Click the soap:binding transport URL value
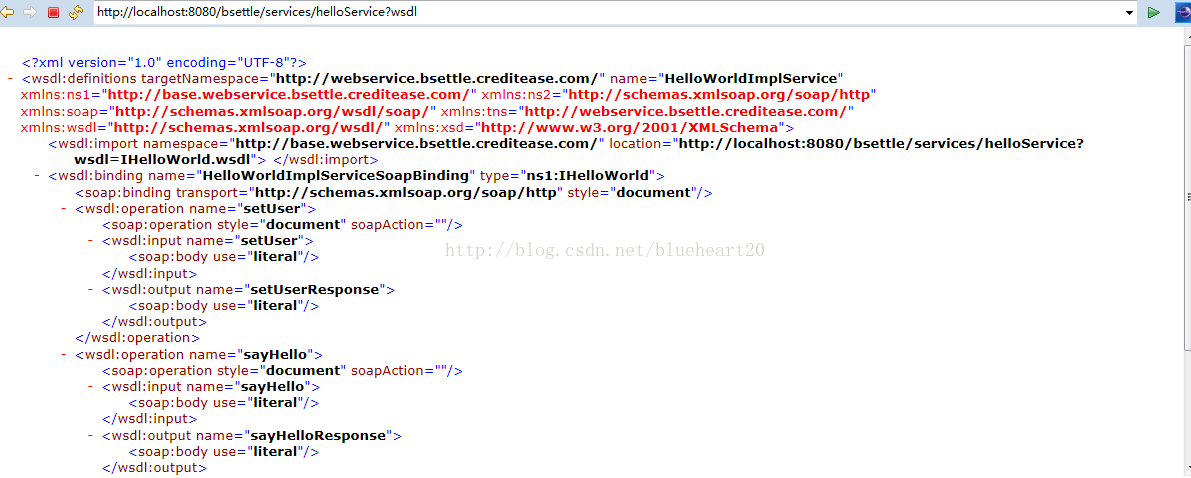1191x478 pixels. (x=406, y=192)
